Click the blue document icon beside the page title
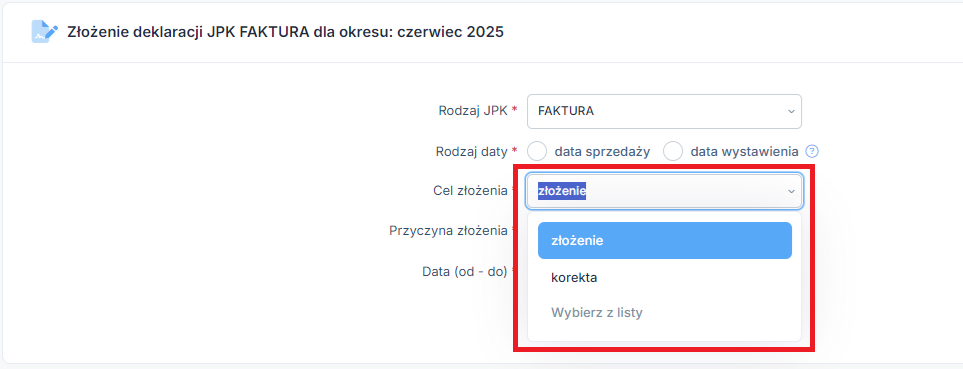Screen dimensions: 963x369 click(x=45, y=31)
